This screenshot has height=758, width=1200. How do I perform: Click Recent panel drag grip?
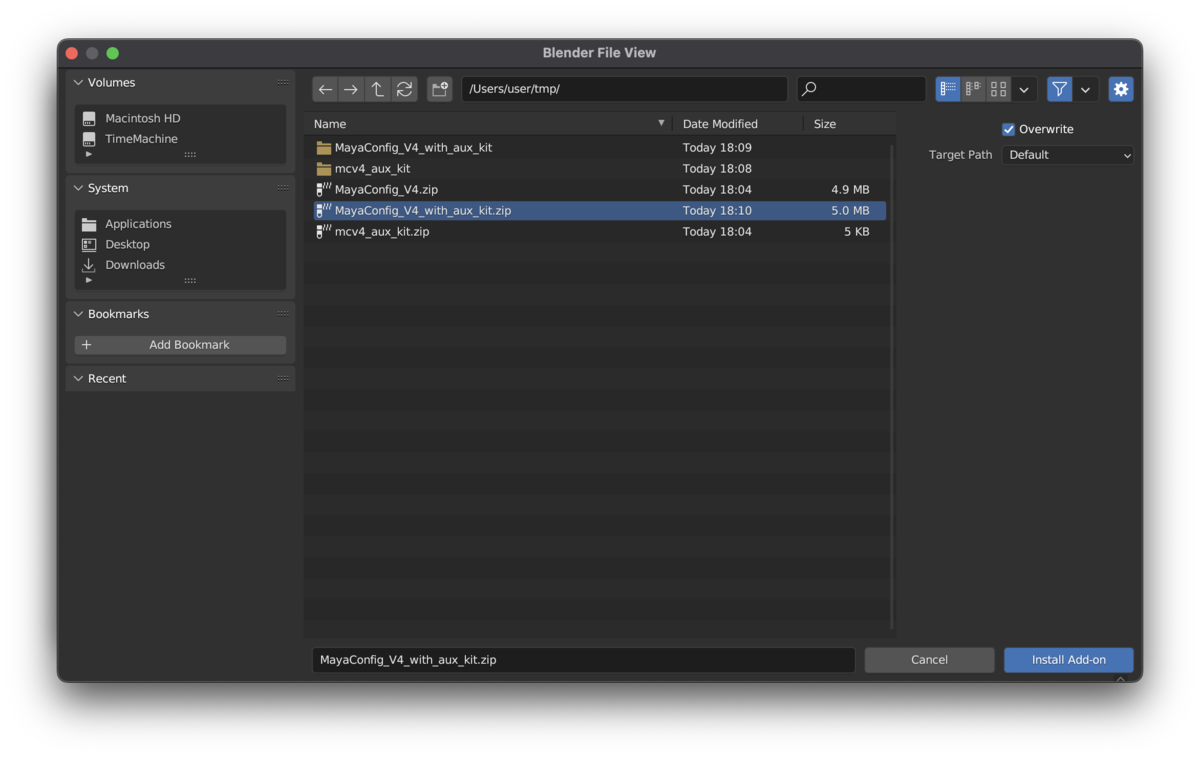tap(283, 379)
